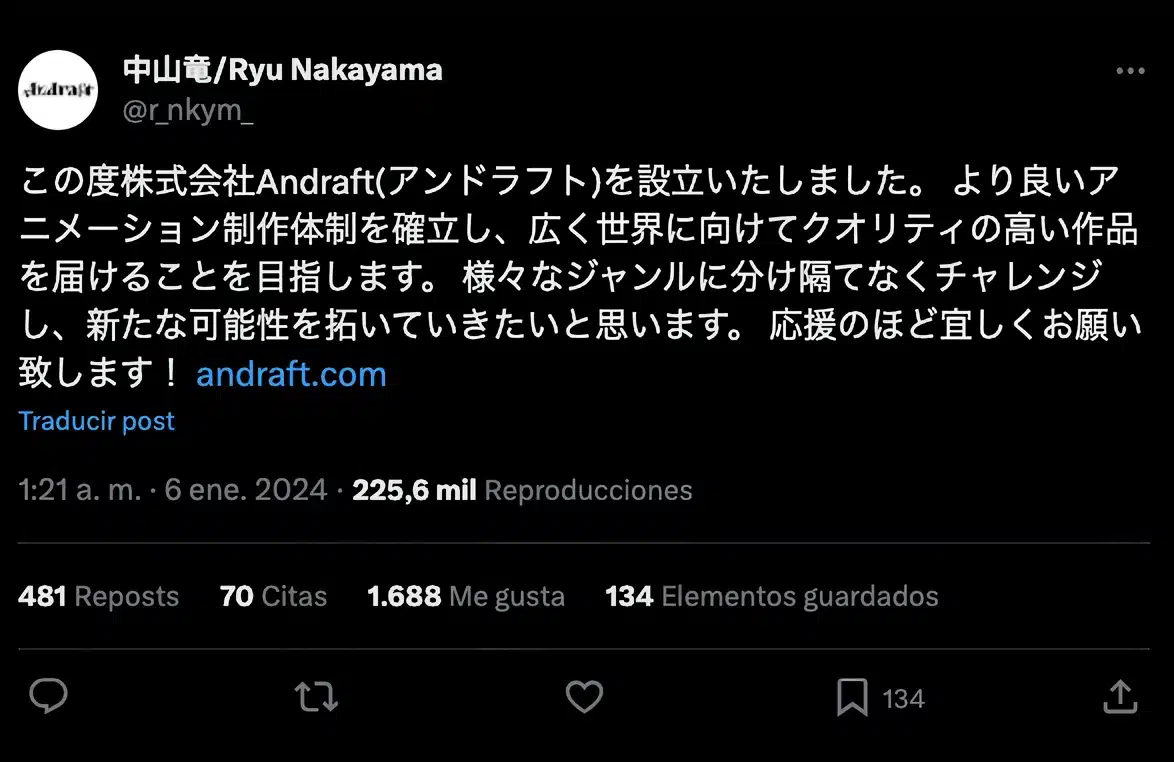
Task: Open the 1.688 Me gusta list
Action: 466,597
